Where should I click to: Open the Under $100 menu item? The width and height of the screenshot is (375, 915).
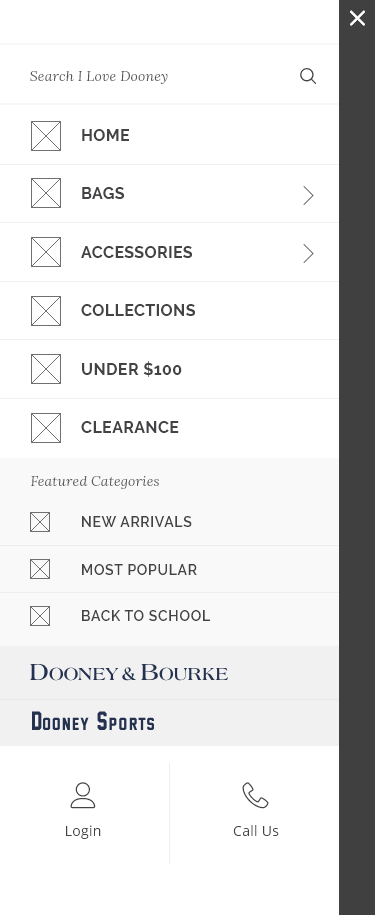point(169,369)
